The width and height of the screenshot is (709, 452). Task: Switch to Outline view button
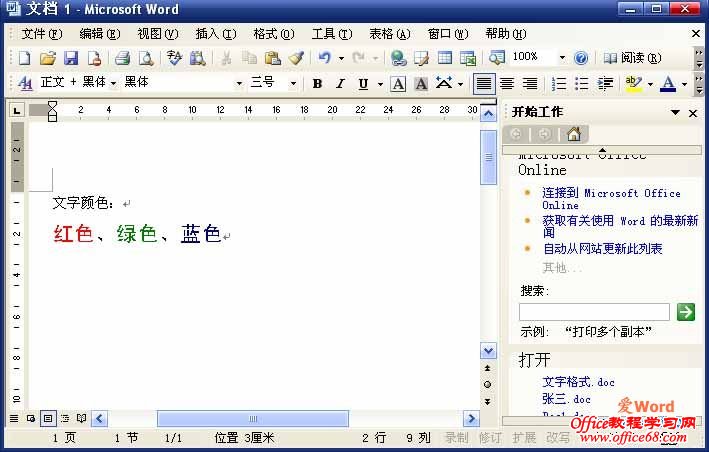tap(65, 419)
